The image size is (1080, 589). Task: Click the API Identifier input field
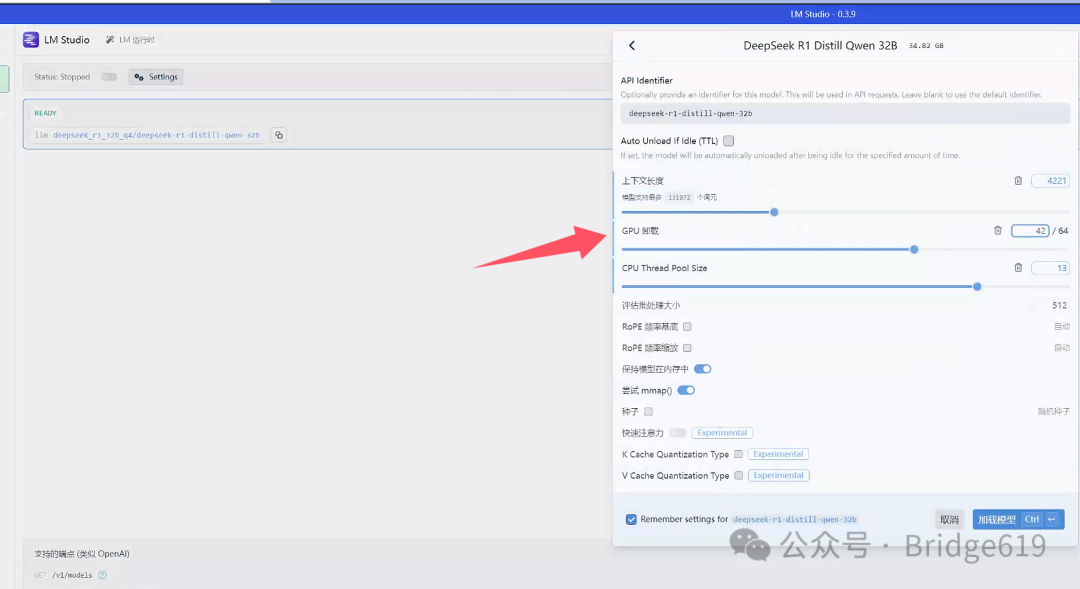(845, 113)
